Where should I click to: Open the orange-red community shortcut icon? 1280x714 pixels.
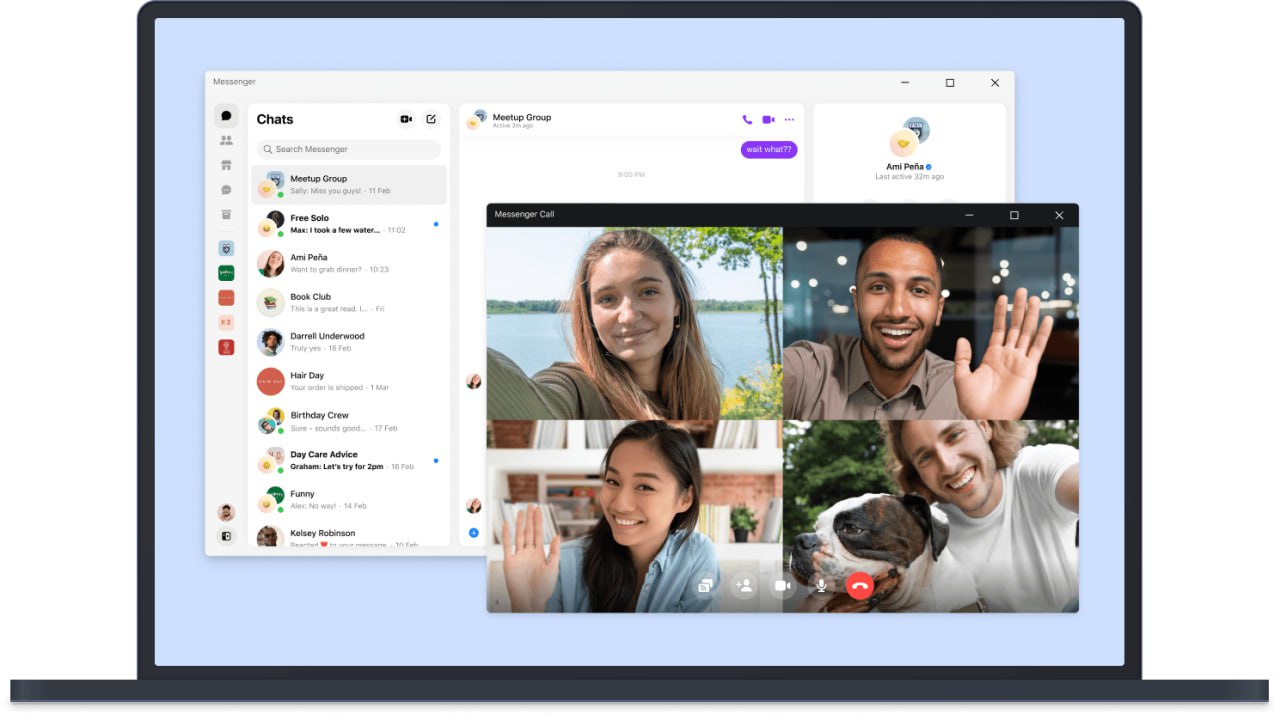(227, 298)
